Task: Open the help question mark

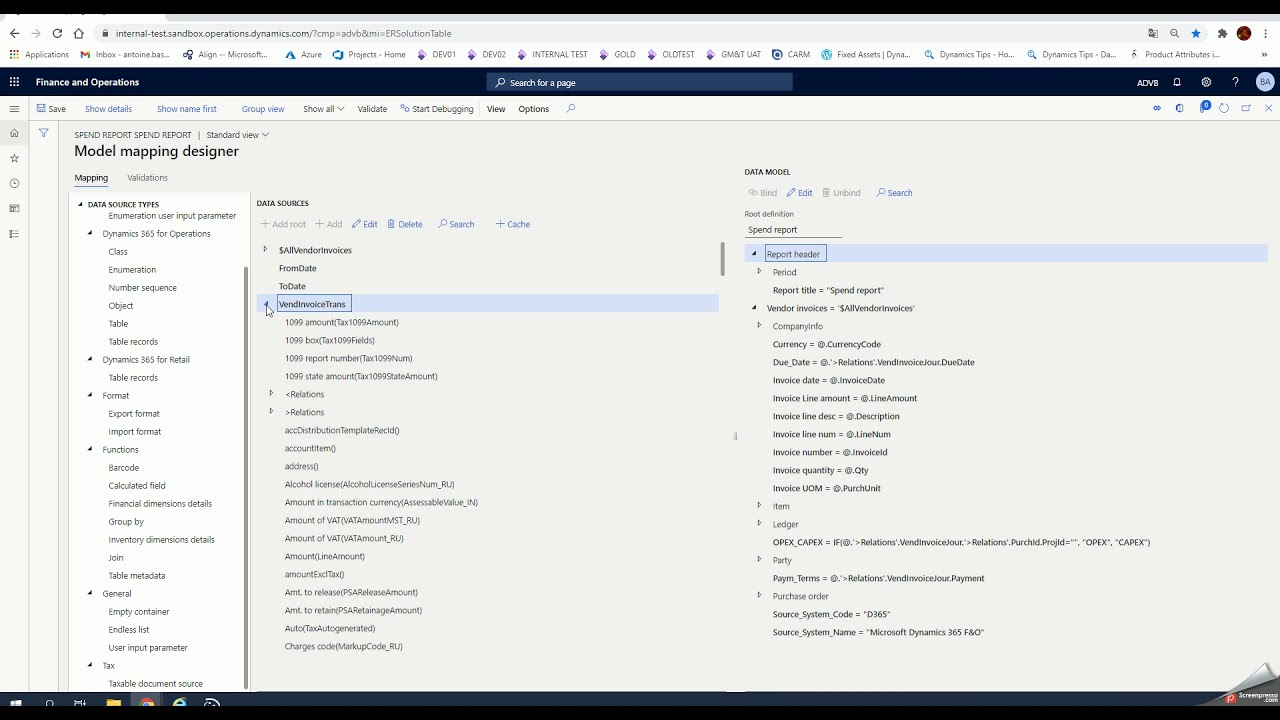Action: click(1235, 82)
